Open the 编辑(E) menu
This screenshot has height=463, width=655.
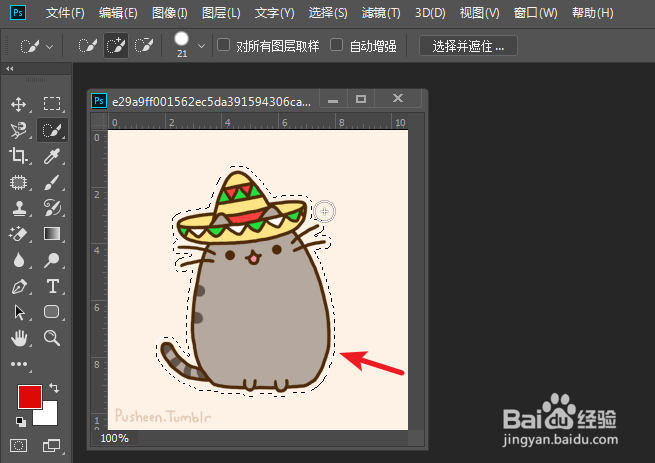click(x=118, y=13)
